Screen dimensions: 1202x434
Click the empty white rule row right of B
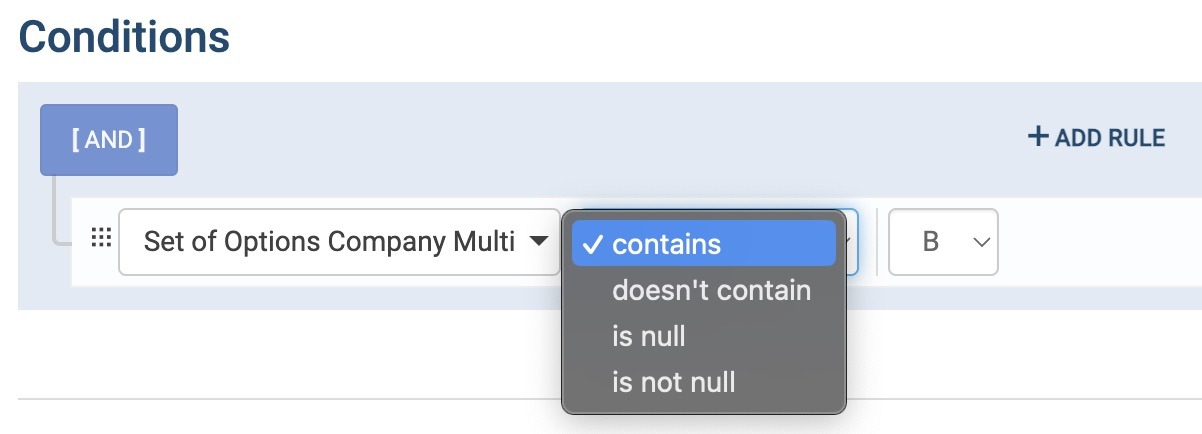pyautogui.click(x=1100, y=241)
